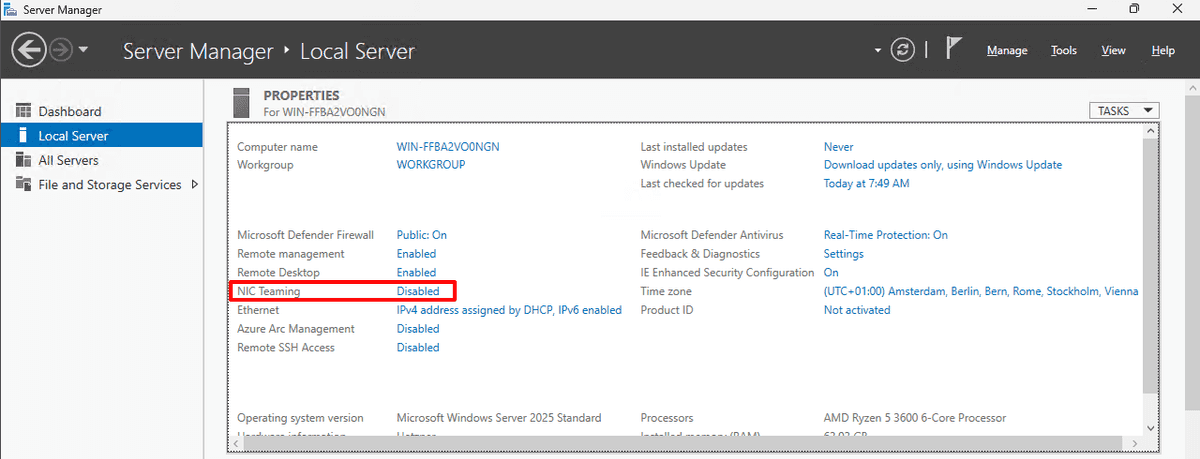Click the PROPERTIES heading text
The height and width of the screenshot is (459, 1200).
301,96
